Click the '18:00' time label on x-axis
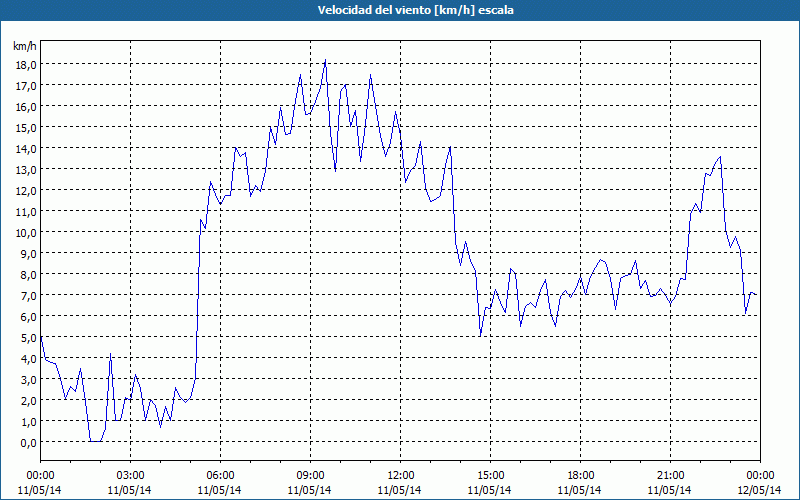The image size is (800, 500). pyautogui.click(x=580, y=476)
